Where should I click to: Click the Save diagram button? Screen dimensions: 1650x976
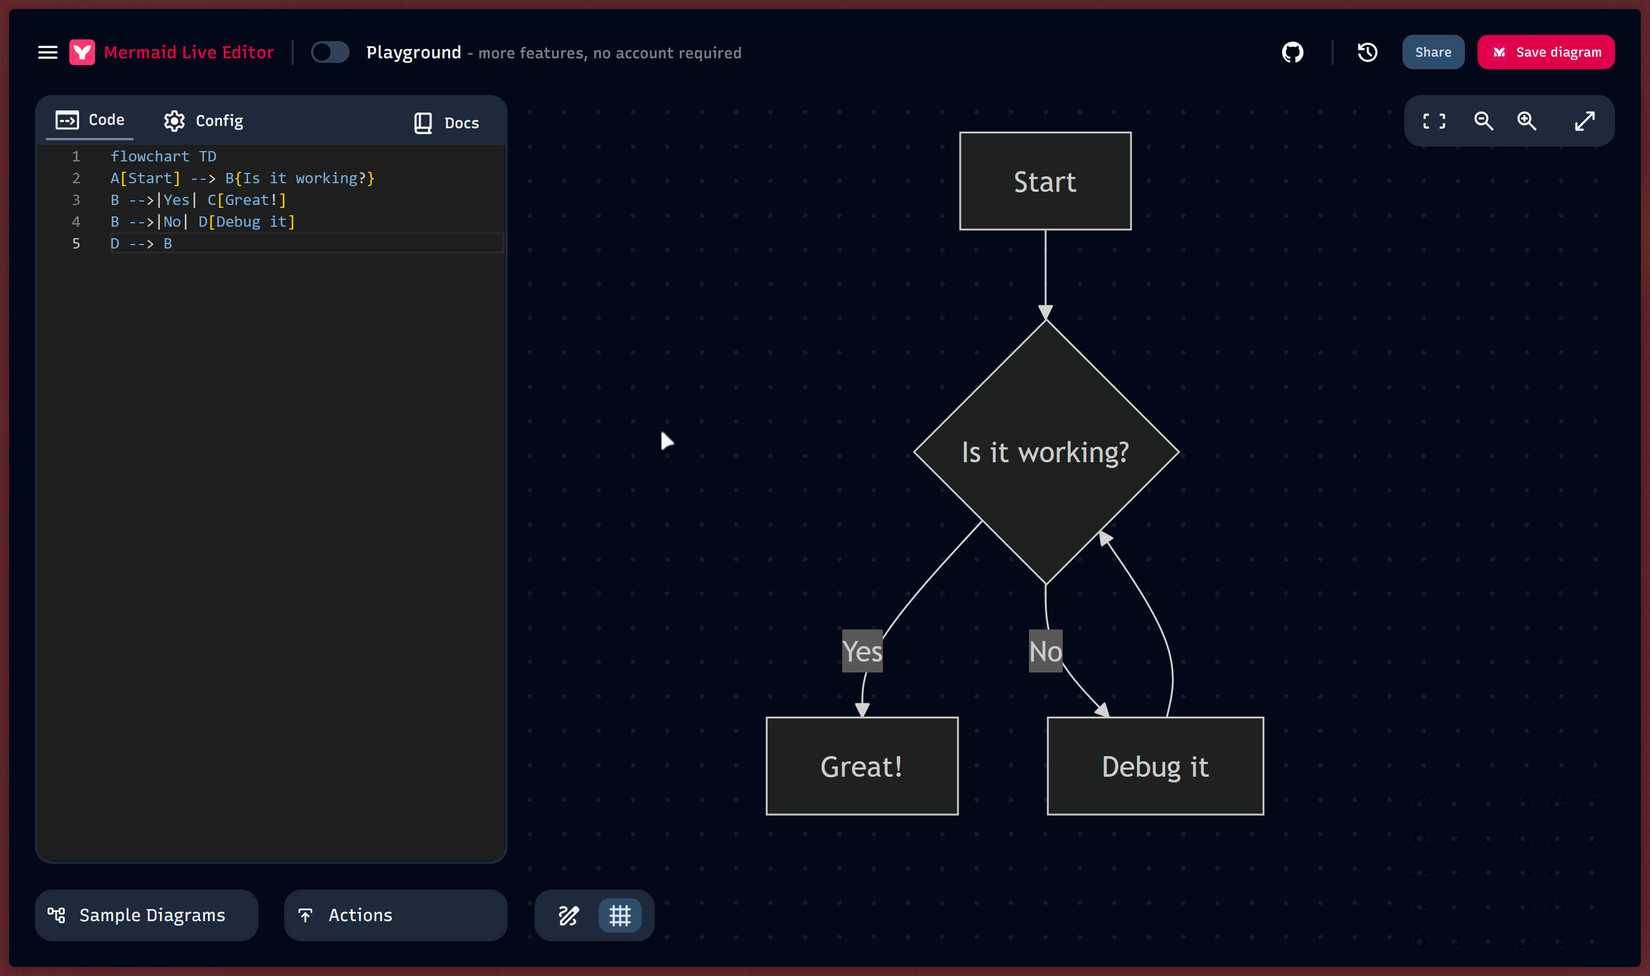tap(1545, 52)
